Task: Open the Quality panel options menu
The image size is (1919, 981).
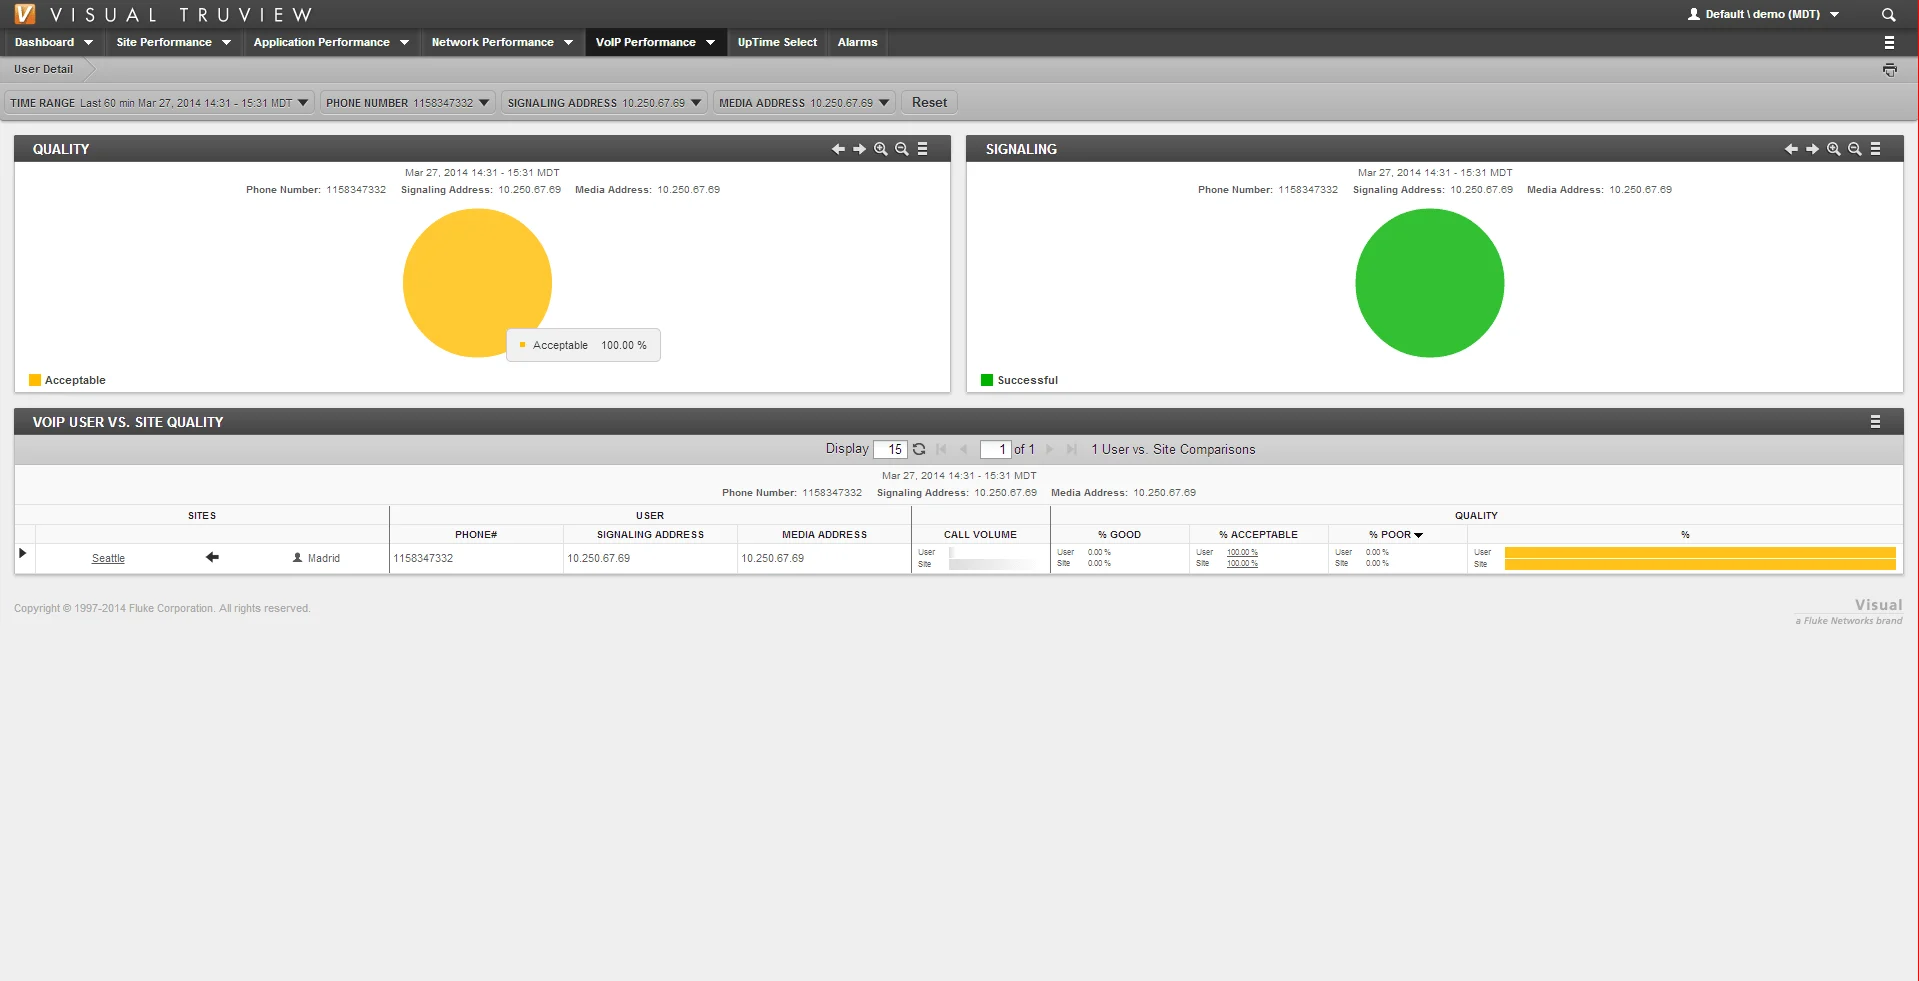Action: point(923,149)
